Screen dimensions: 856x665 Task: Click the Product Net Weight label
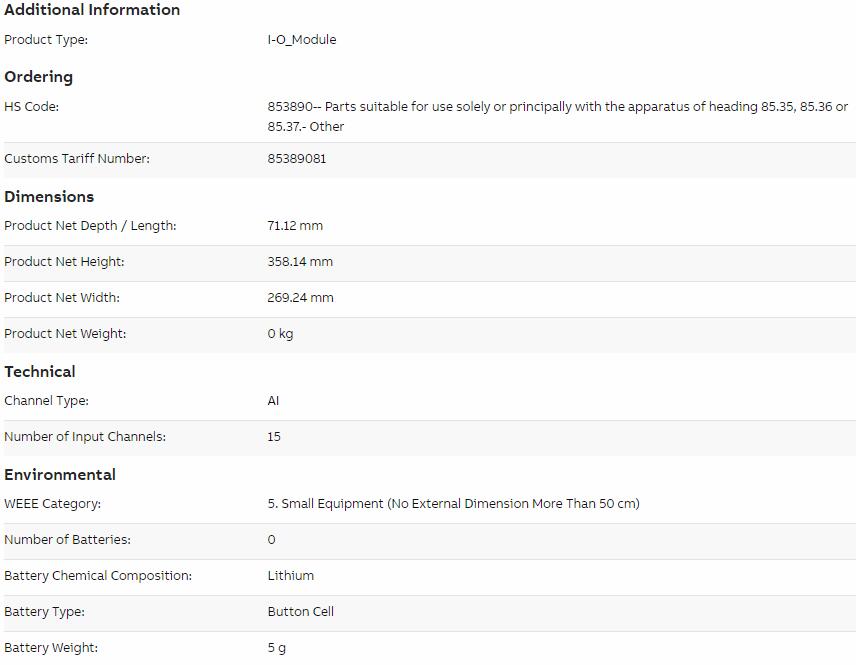[65, 334]
